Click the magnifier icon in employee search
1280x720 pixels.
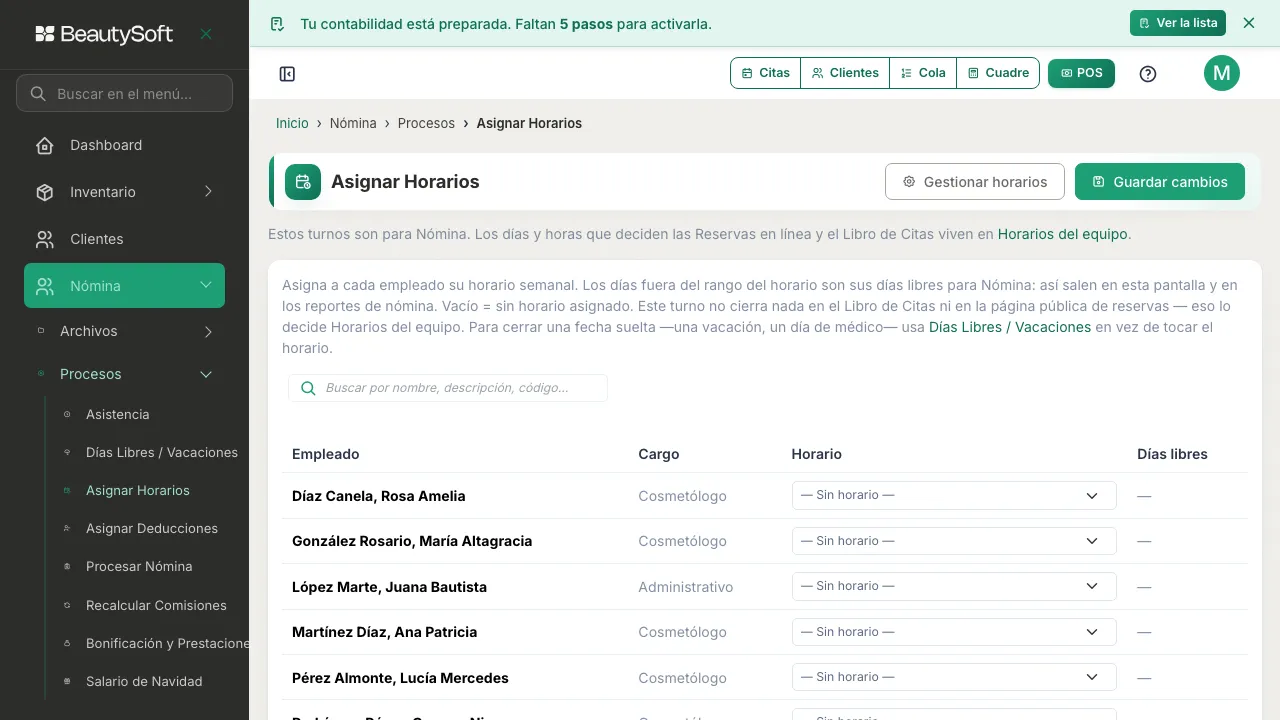click(x=308, y=388)
